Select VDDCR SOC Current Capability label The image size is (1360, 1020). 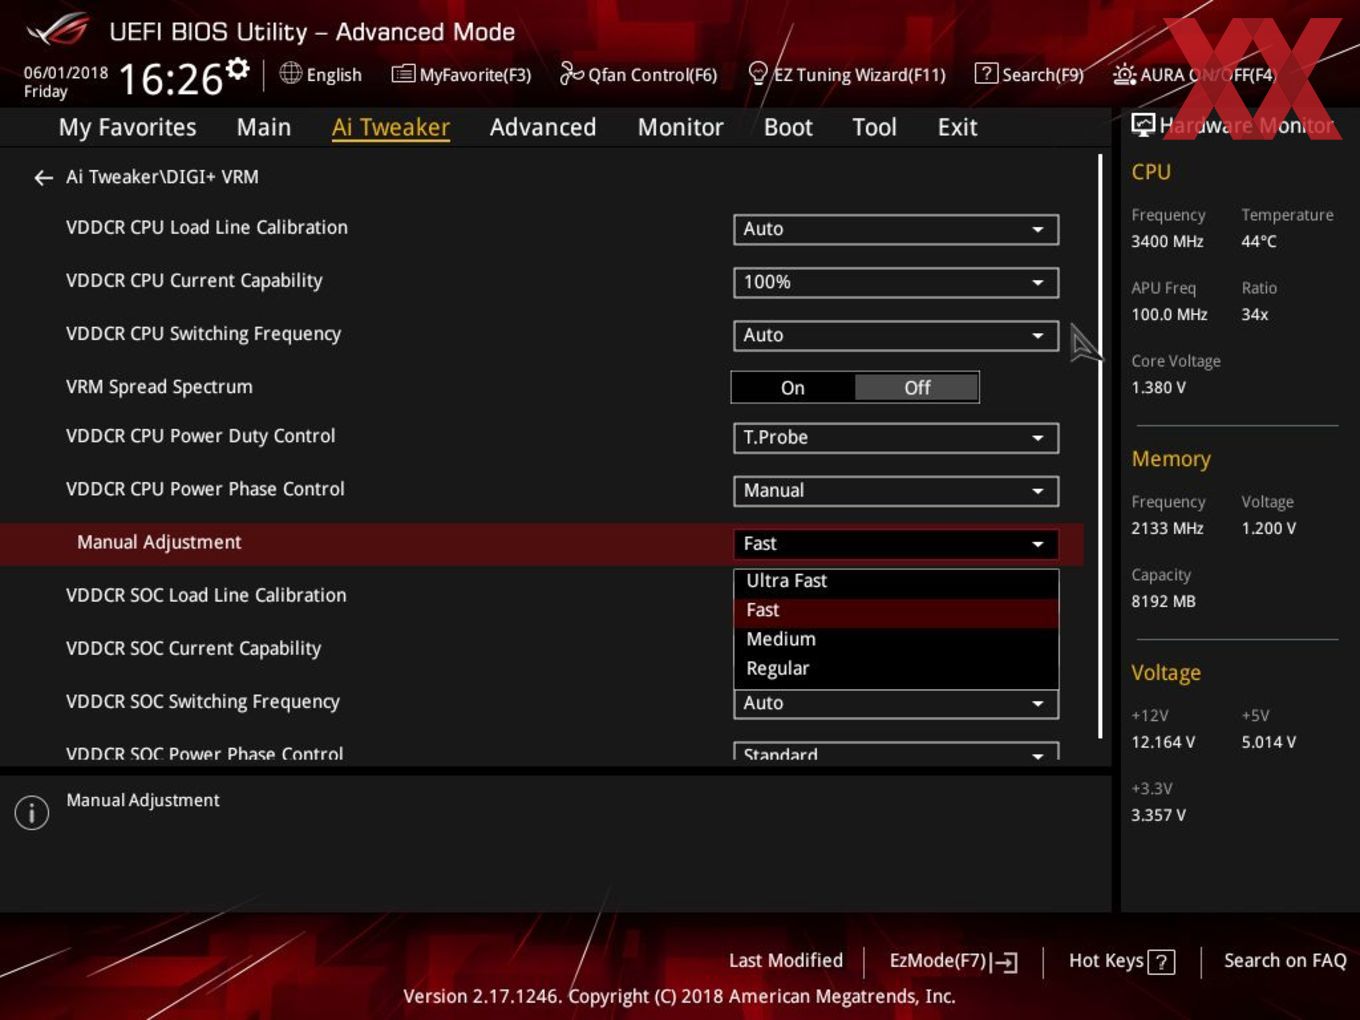tap(193, 648)
